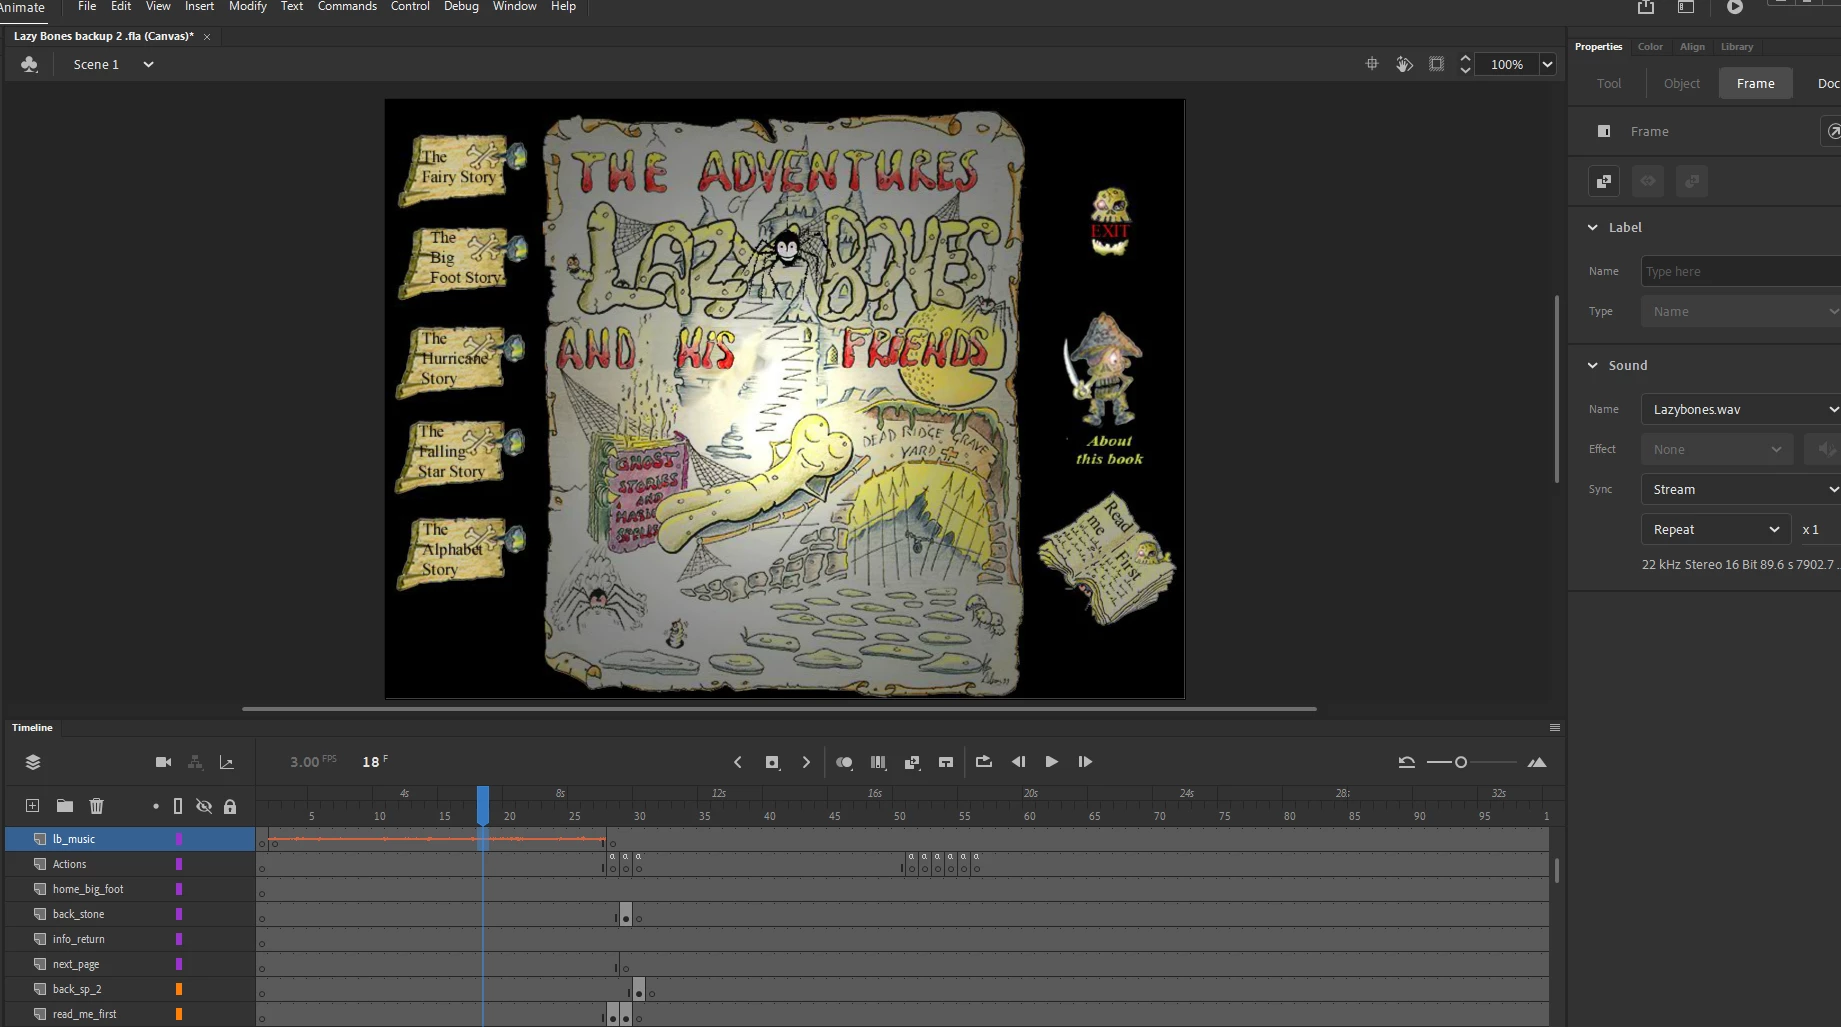Click the current frame number 18
Screen dimensions: 1841x1027
371,762
